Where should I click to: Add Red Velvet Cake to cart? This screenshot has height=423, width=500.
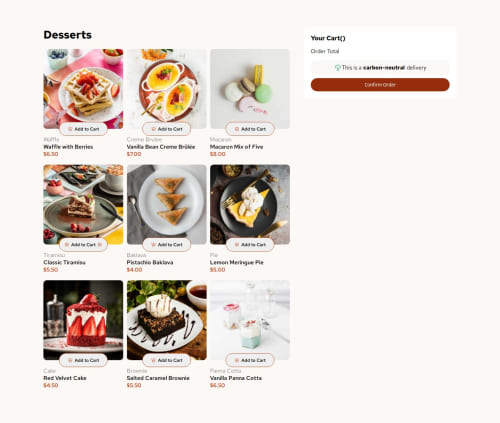(x=83, y=360)
